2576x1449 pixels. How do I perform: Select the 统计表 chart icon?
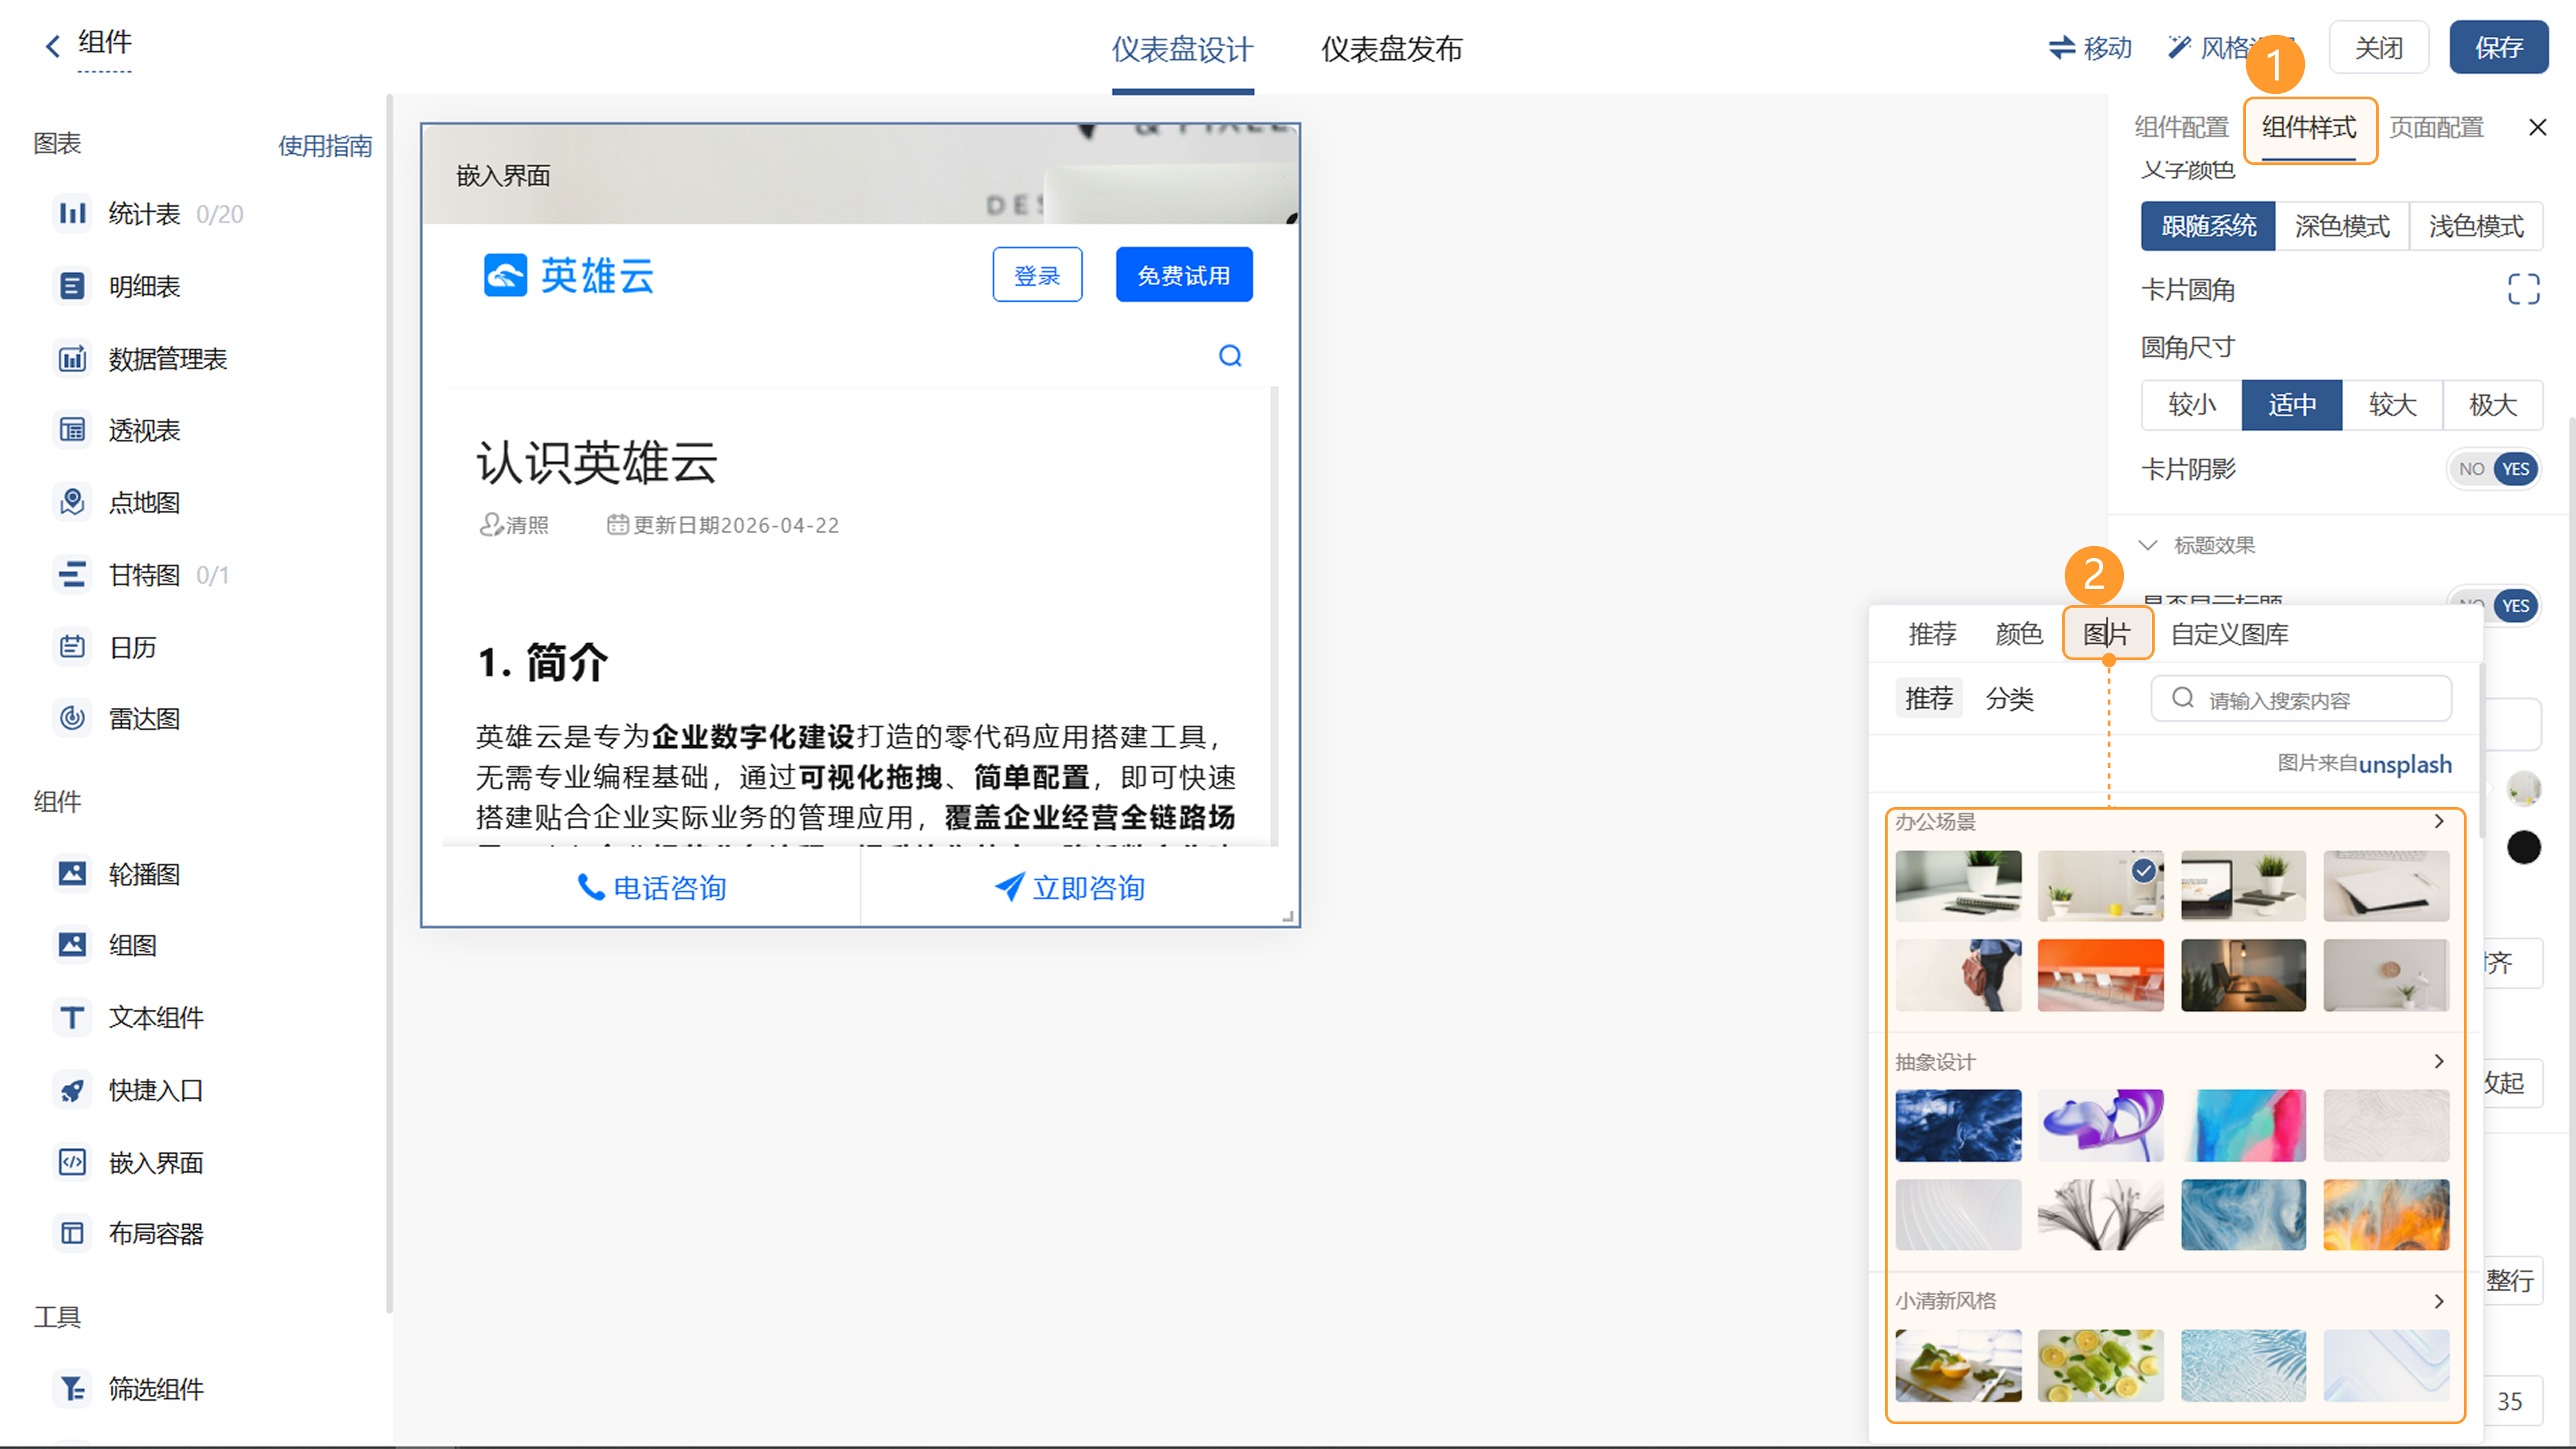[x=72, y=213]
